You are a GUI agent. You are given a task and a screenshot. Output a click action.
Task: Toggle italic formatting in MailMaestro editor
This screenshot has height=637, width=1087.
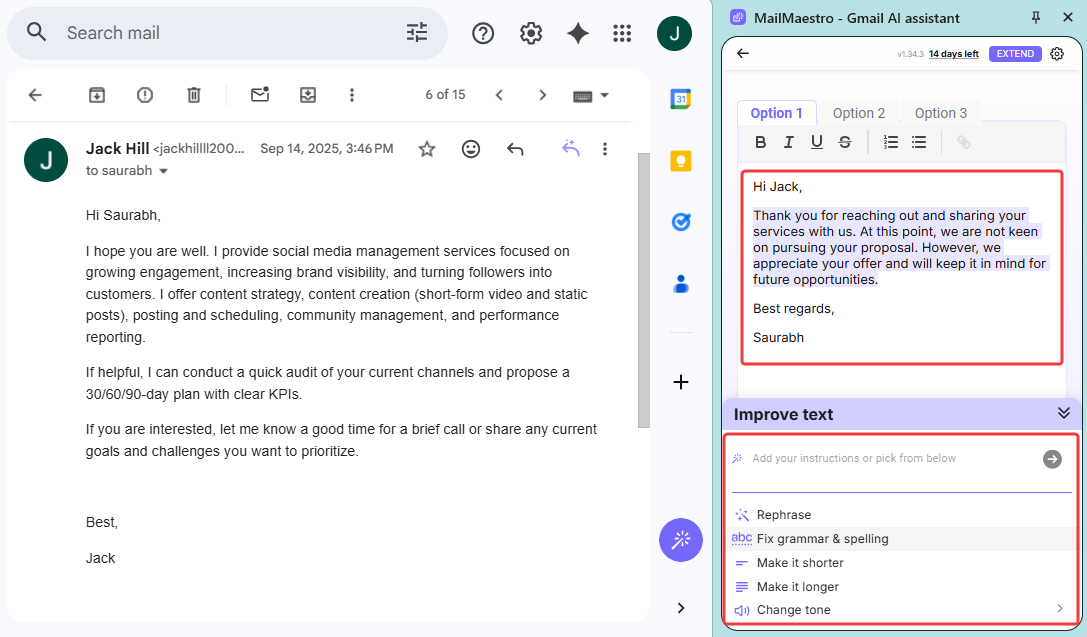pyautogui.click(x=789, y=142)
